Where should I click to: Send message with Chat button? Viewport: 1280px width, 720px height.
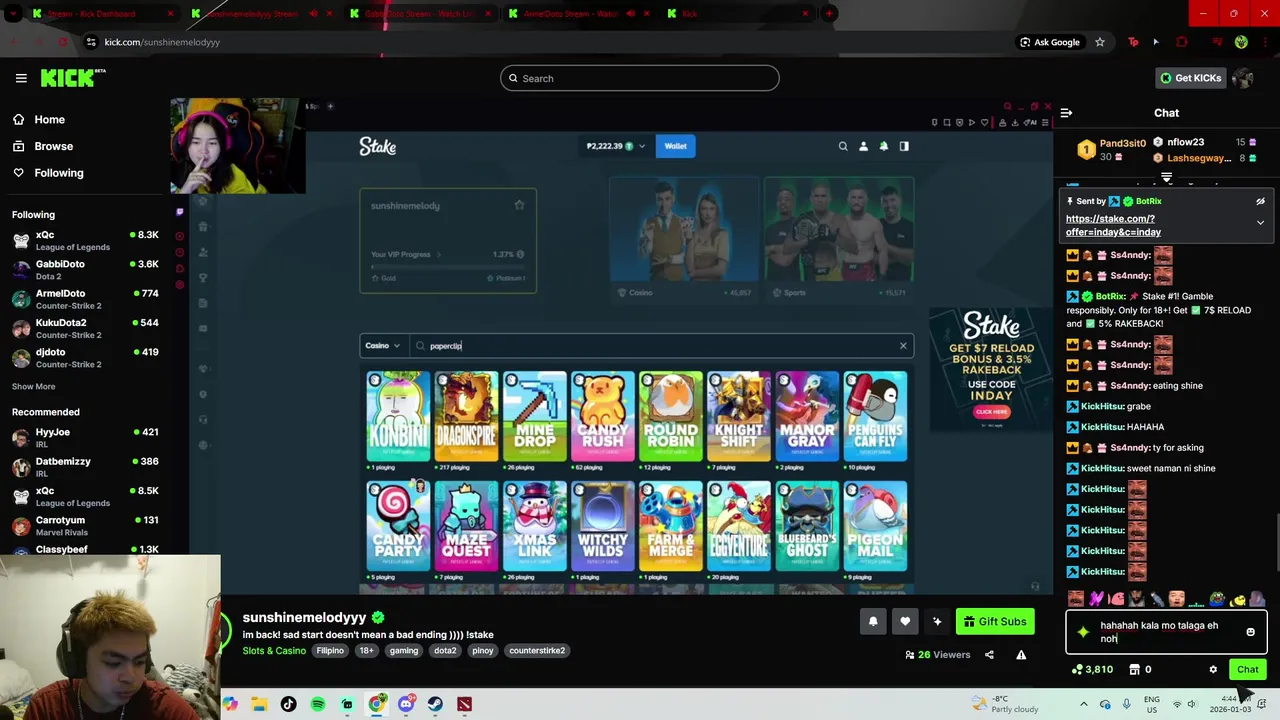(x=1247, y=670)
